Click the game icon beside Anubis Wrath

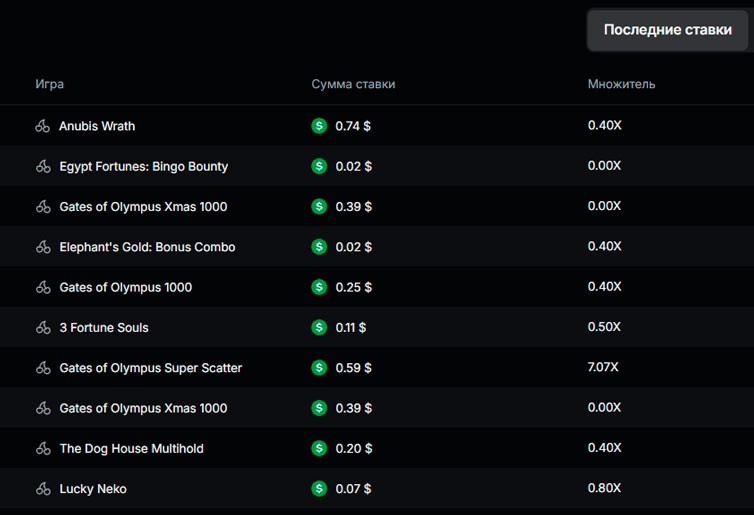[43, 126]
